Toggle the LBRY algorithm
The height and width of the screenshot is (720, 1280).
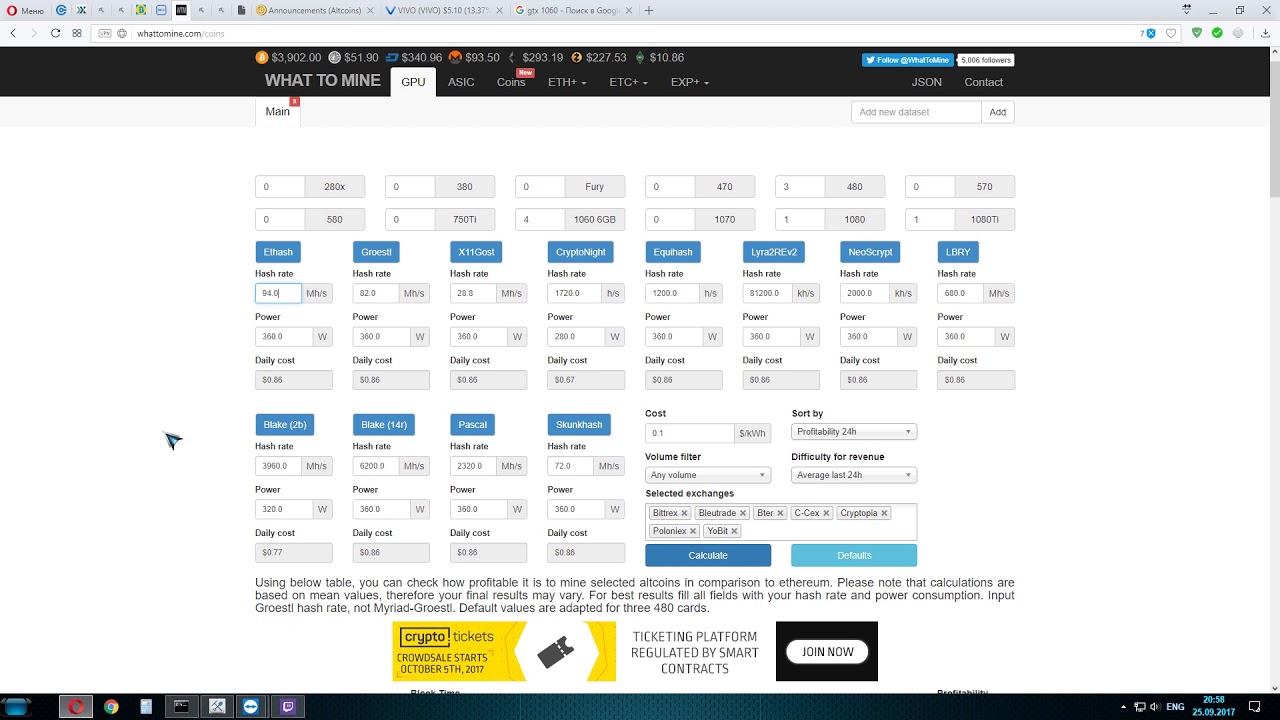(x=957, y=252)
